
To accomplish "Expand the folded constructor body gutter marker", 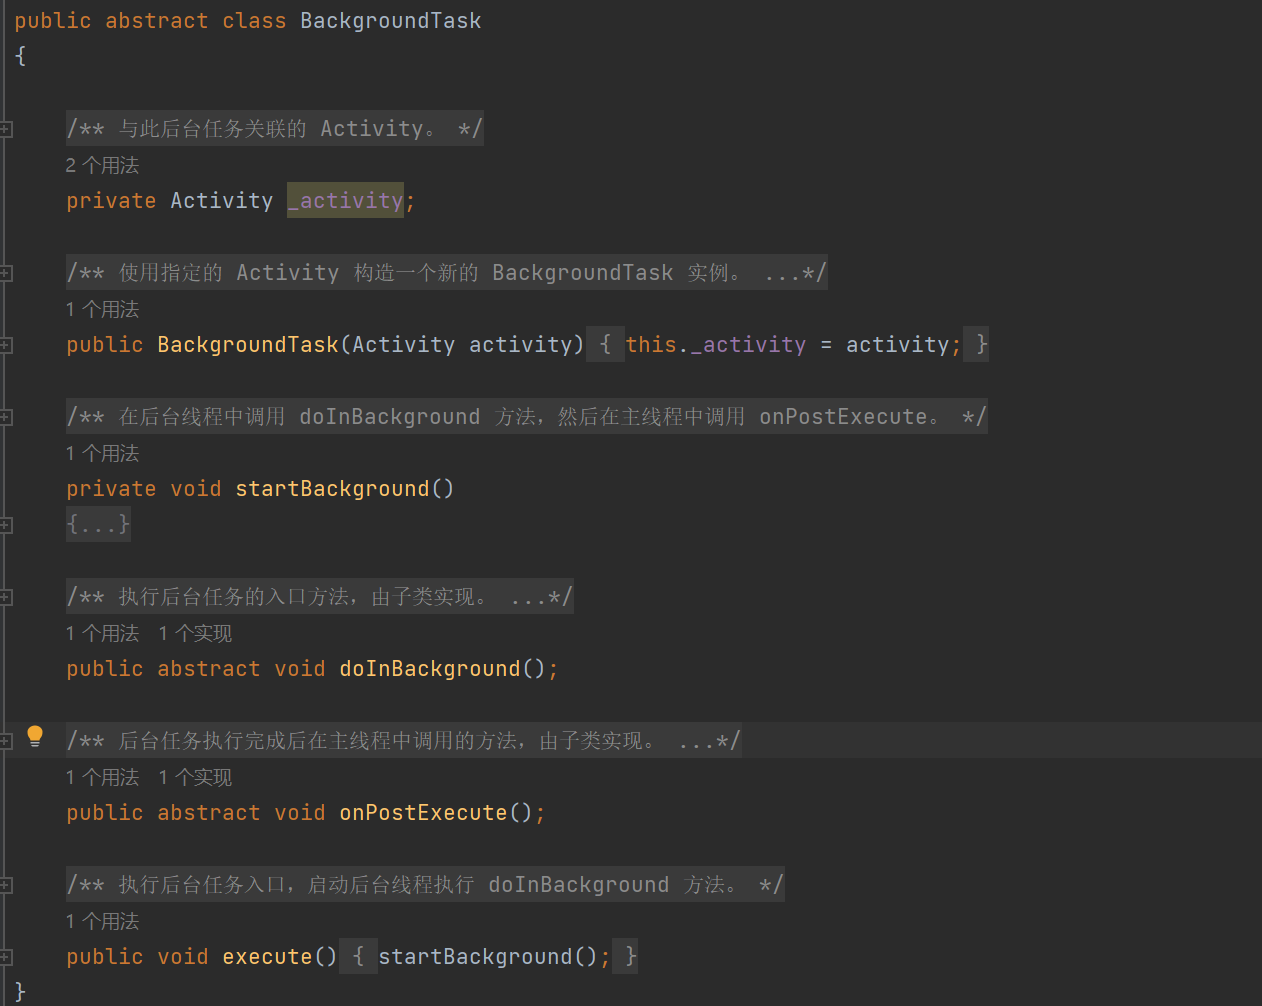I will pyautogui.click(x=6, y=345).
